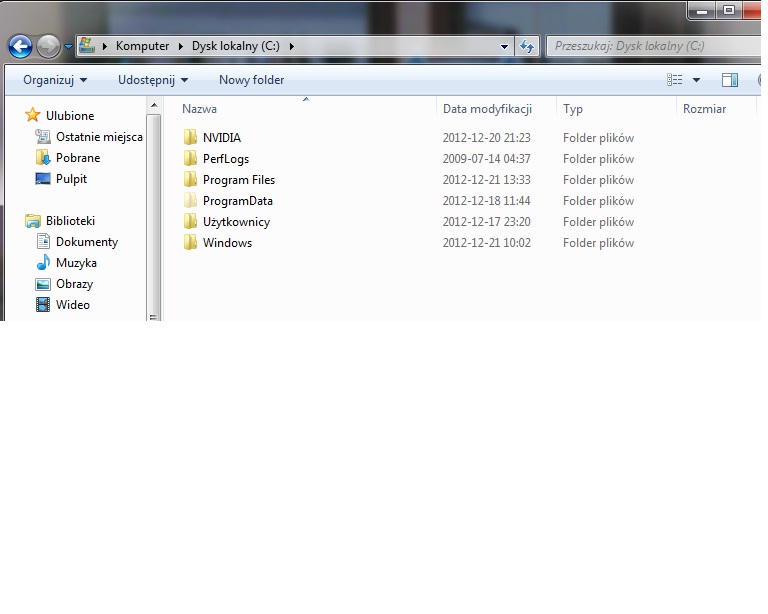Click Folder plików in the Windows row

click(x=599, y=243)
